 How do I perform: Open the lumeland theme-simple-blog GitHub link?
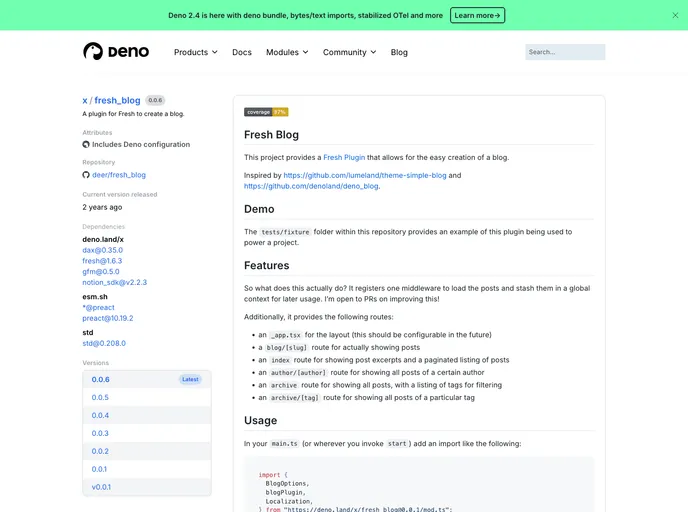[365, 175]
